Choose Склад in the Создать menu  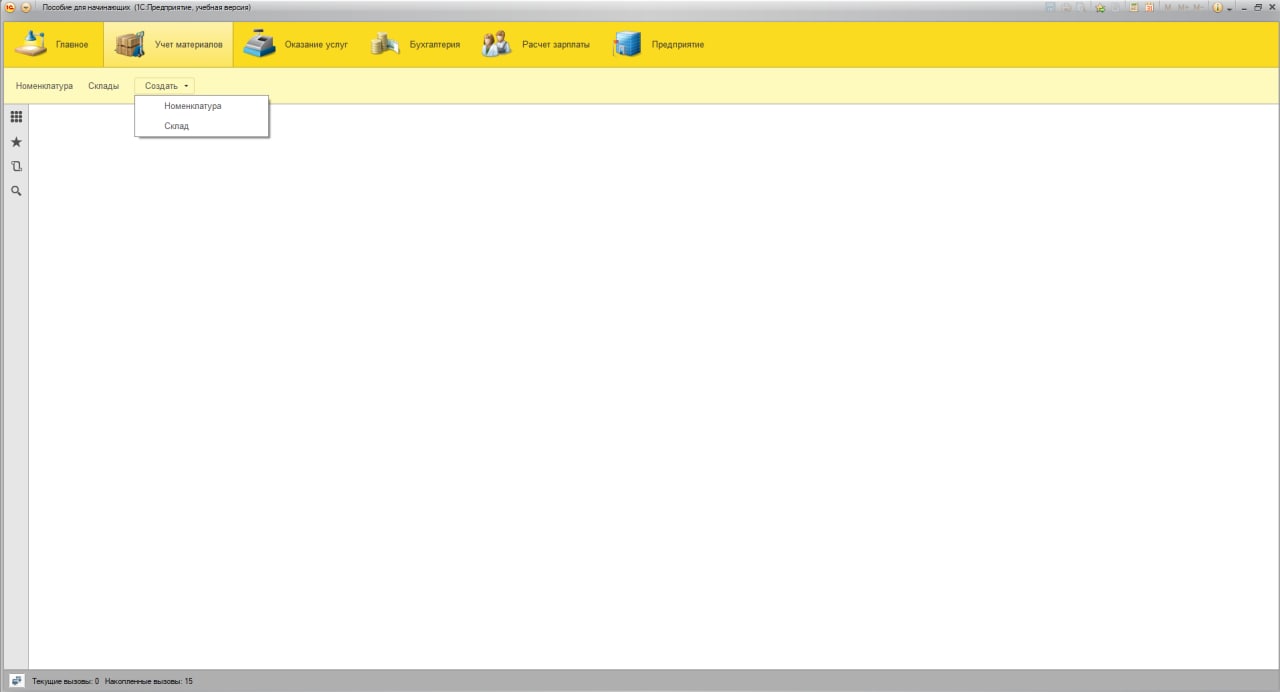176,126
